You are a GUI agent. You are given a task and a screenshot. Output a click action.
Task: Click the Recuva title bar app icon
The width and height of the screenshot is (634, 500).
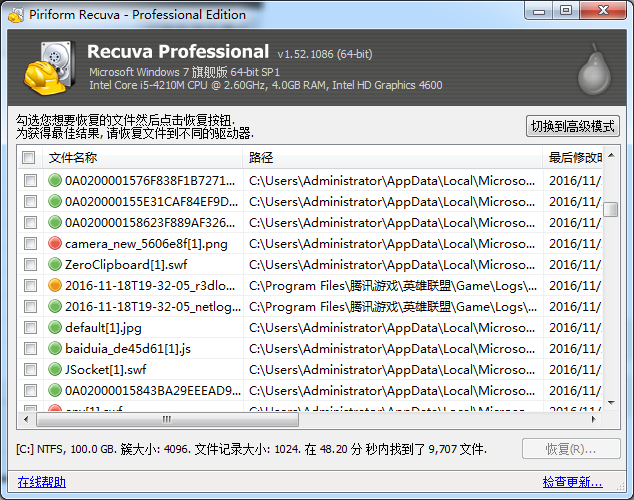coord(16,15)
